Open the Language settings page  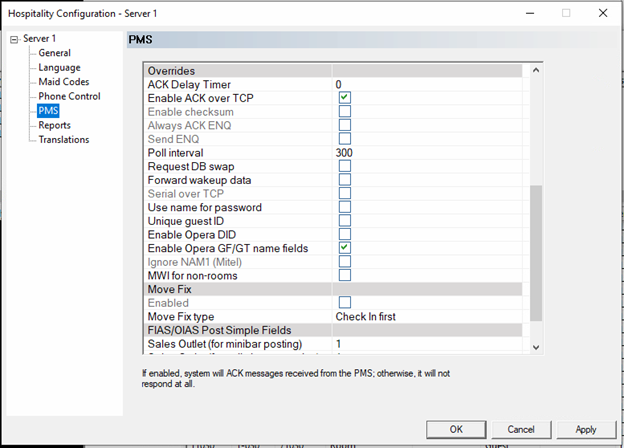point(59,68)
